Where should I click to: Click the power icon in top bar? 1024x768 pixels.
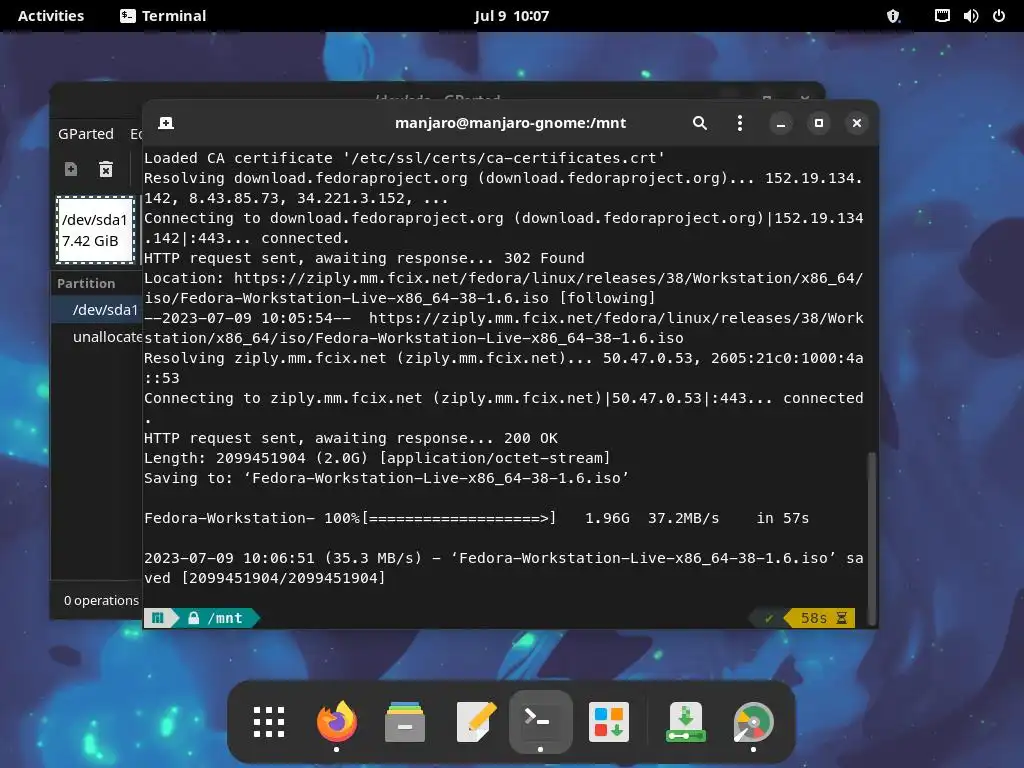click(x=999, y=16)
